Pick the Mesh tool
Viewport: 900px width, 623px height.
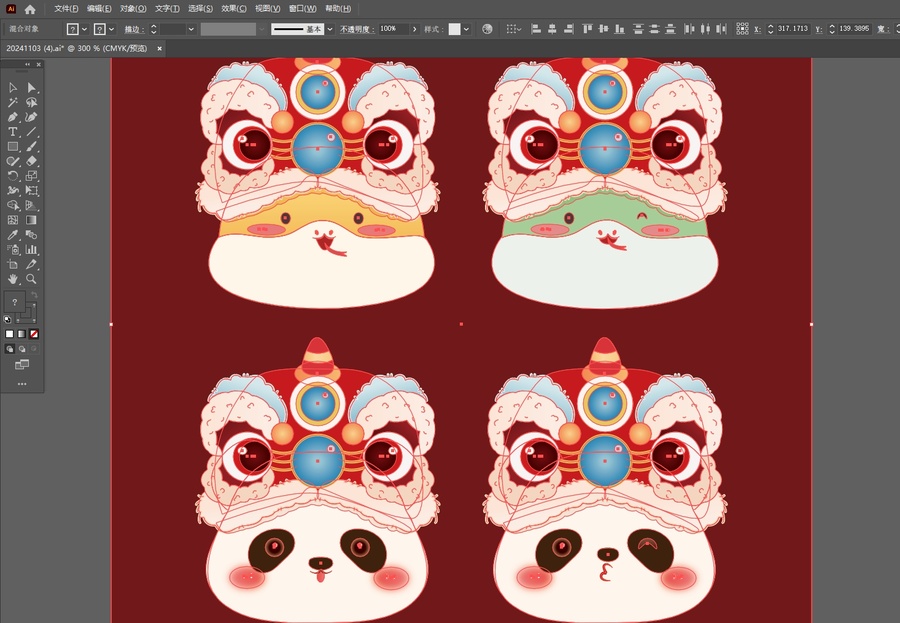point(13,220)
